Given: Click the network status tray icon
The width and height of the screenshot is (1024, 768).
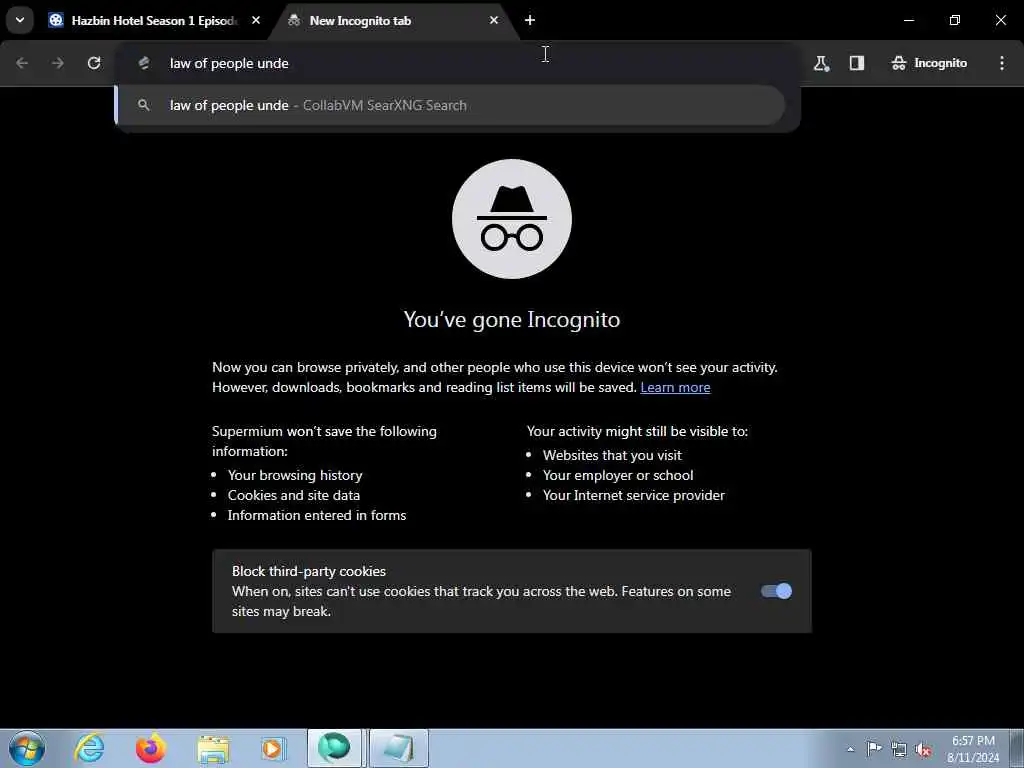Looking at the screenshot, I should pos(899,749).
